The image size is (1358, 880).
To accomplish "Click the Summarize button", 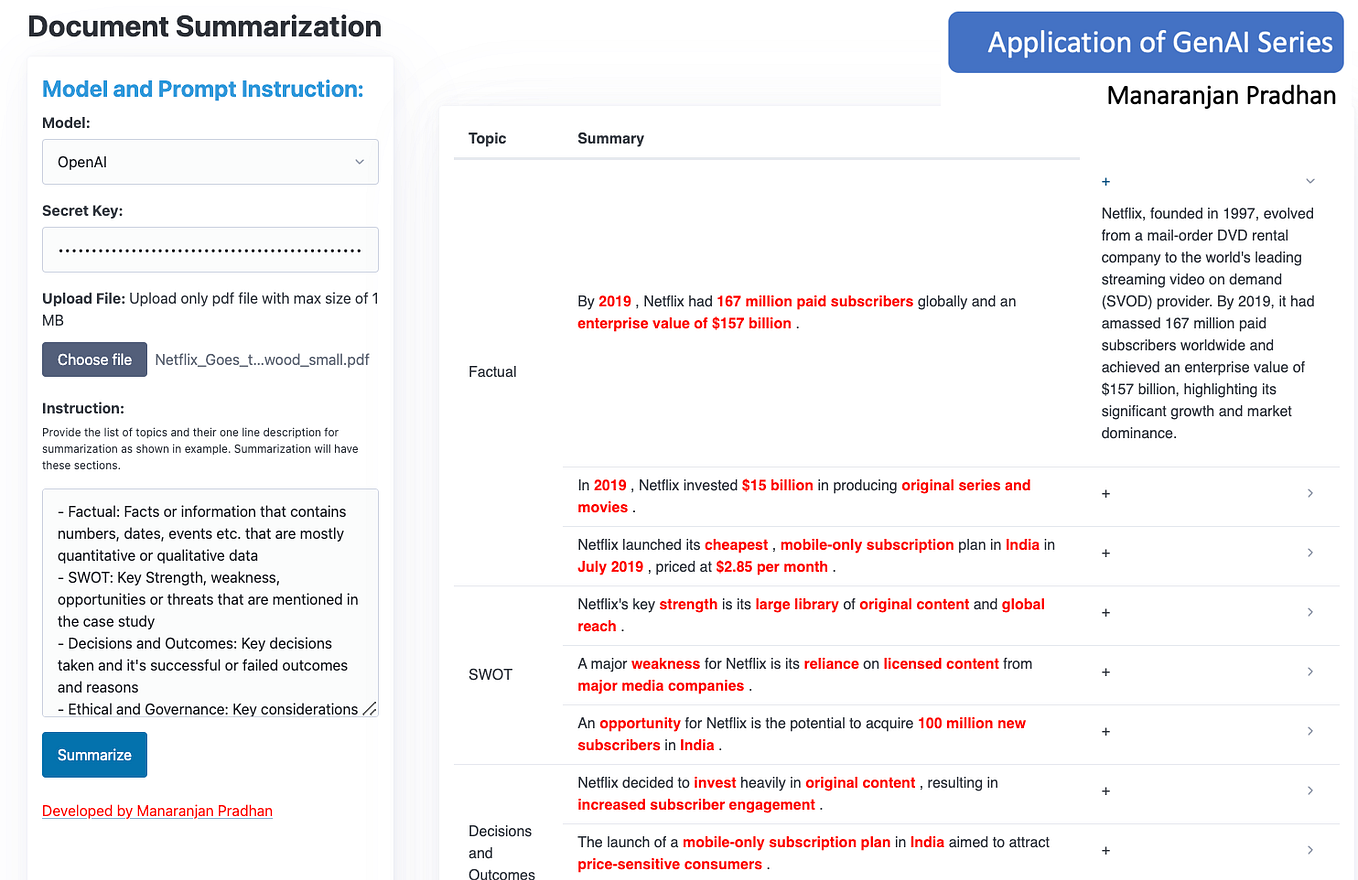I will (94, 754).
